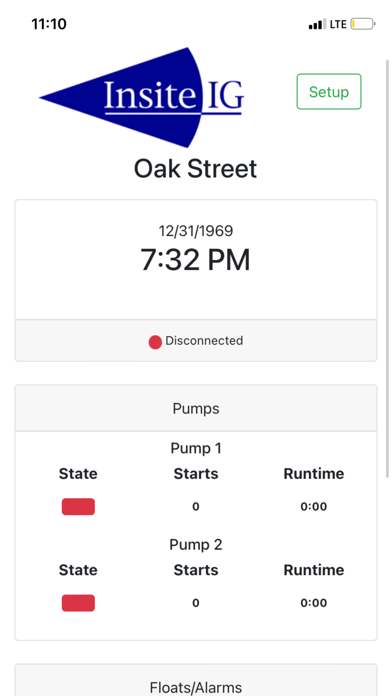Select the Pump 2 heading
Image resolution: width=392 pixels, height=696 pixels.
(196, 545)
